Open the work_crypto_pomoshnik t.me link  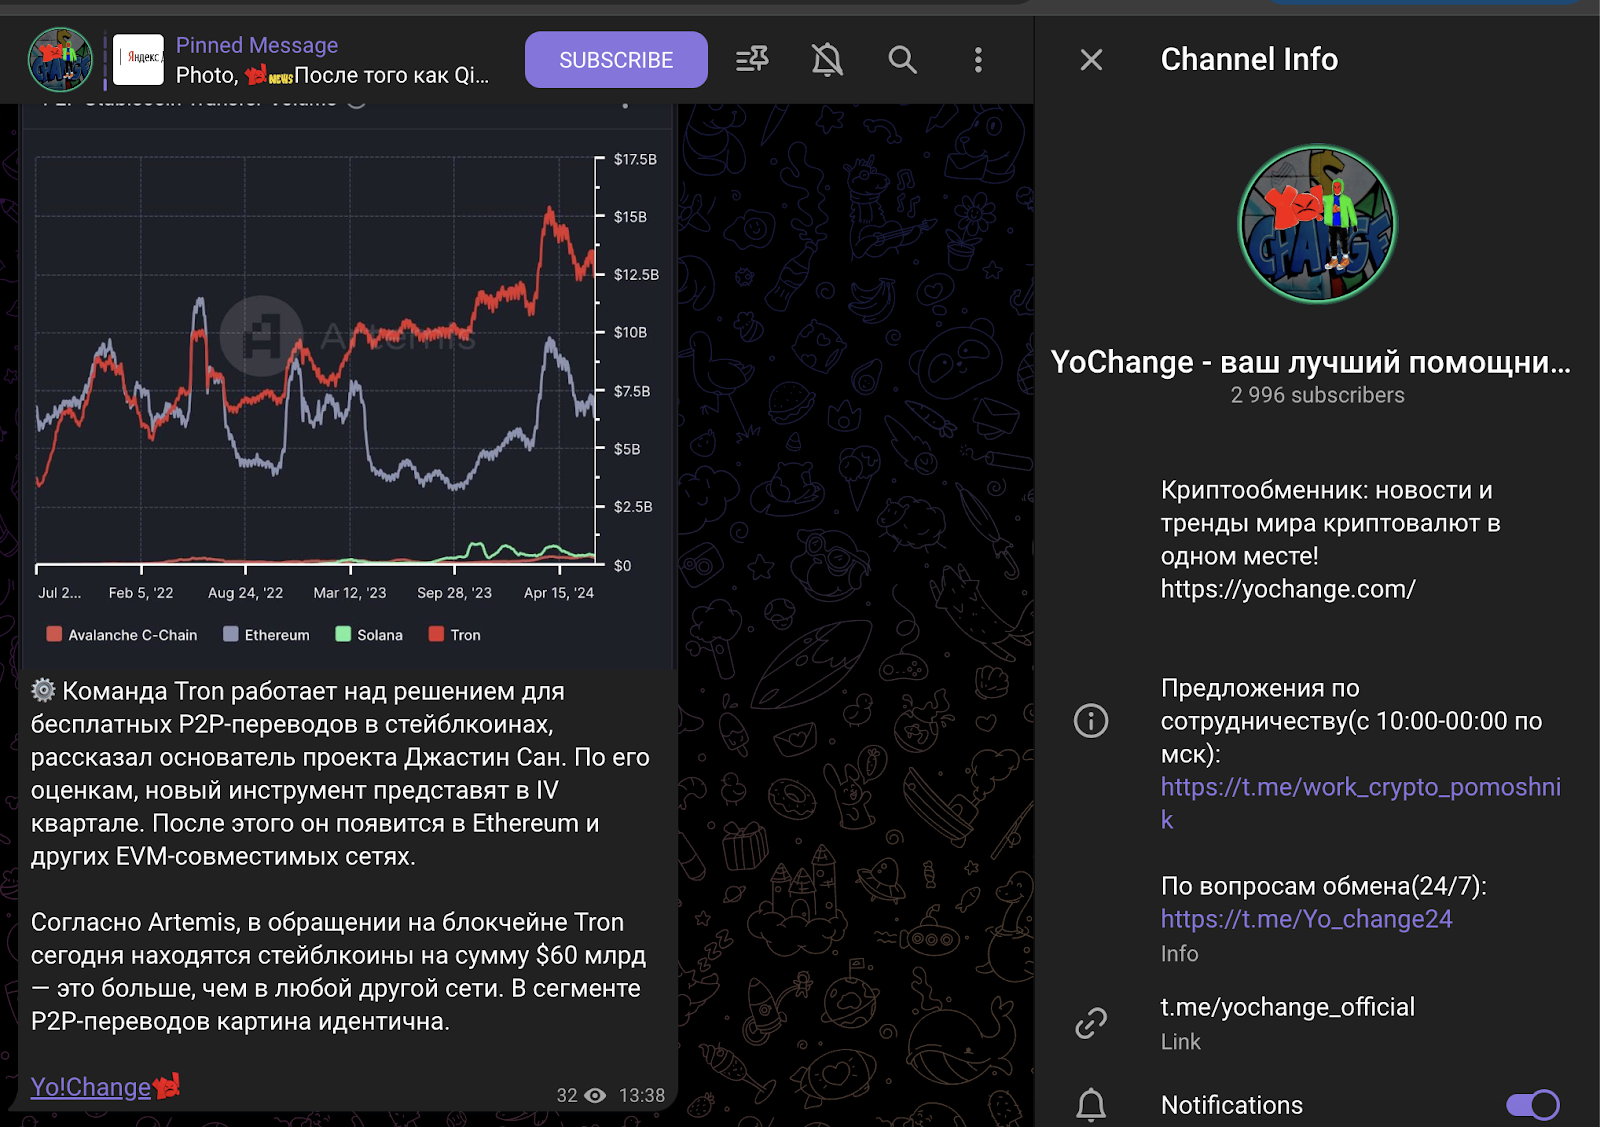click(x=1360, y=803)
